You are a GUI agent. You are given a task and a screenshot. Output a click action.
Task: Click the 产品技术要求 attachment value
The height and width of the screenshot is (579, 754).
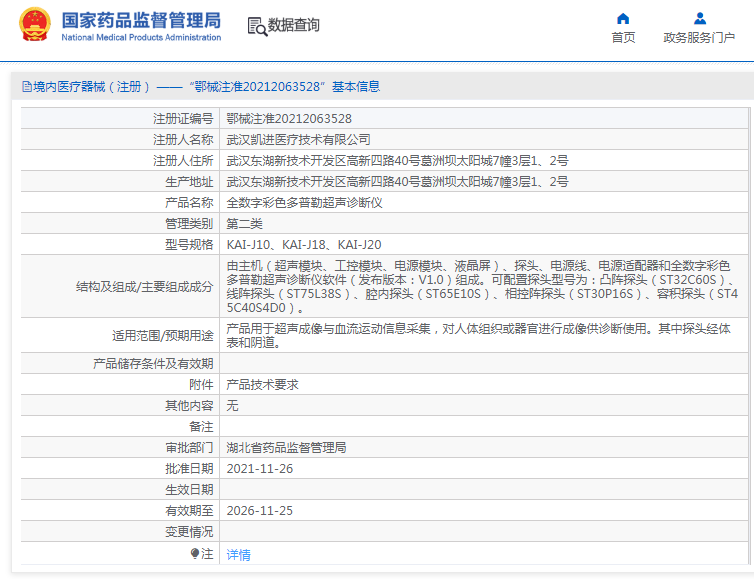(x=262, y=385)
